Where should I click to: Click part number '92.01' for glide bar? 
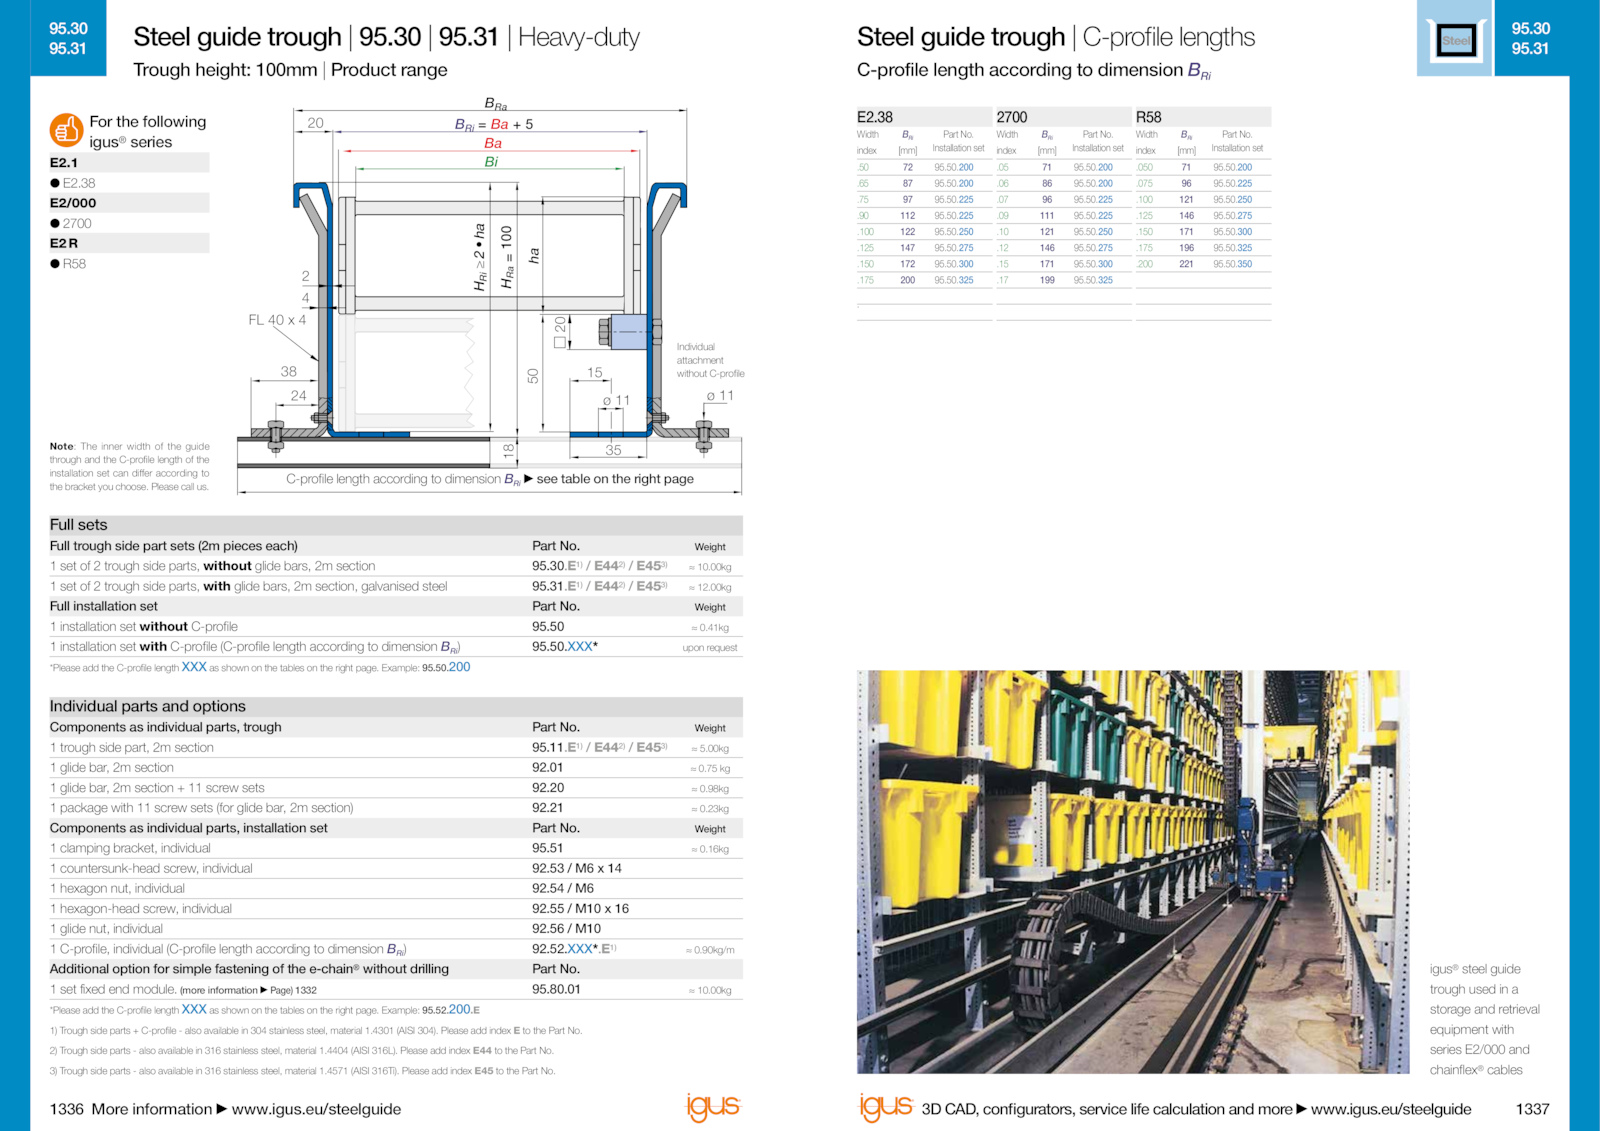(547, 768)
